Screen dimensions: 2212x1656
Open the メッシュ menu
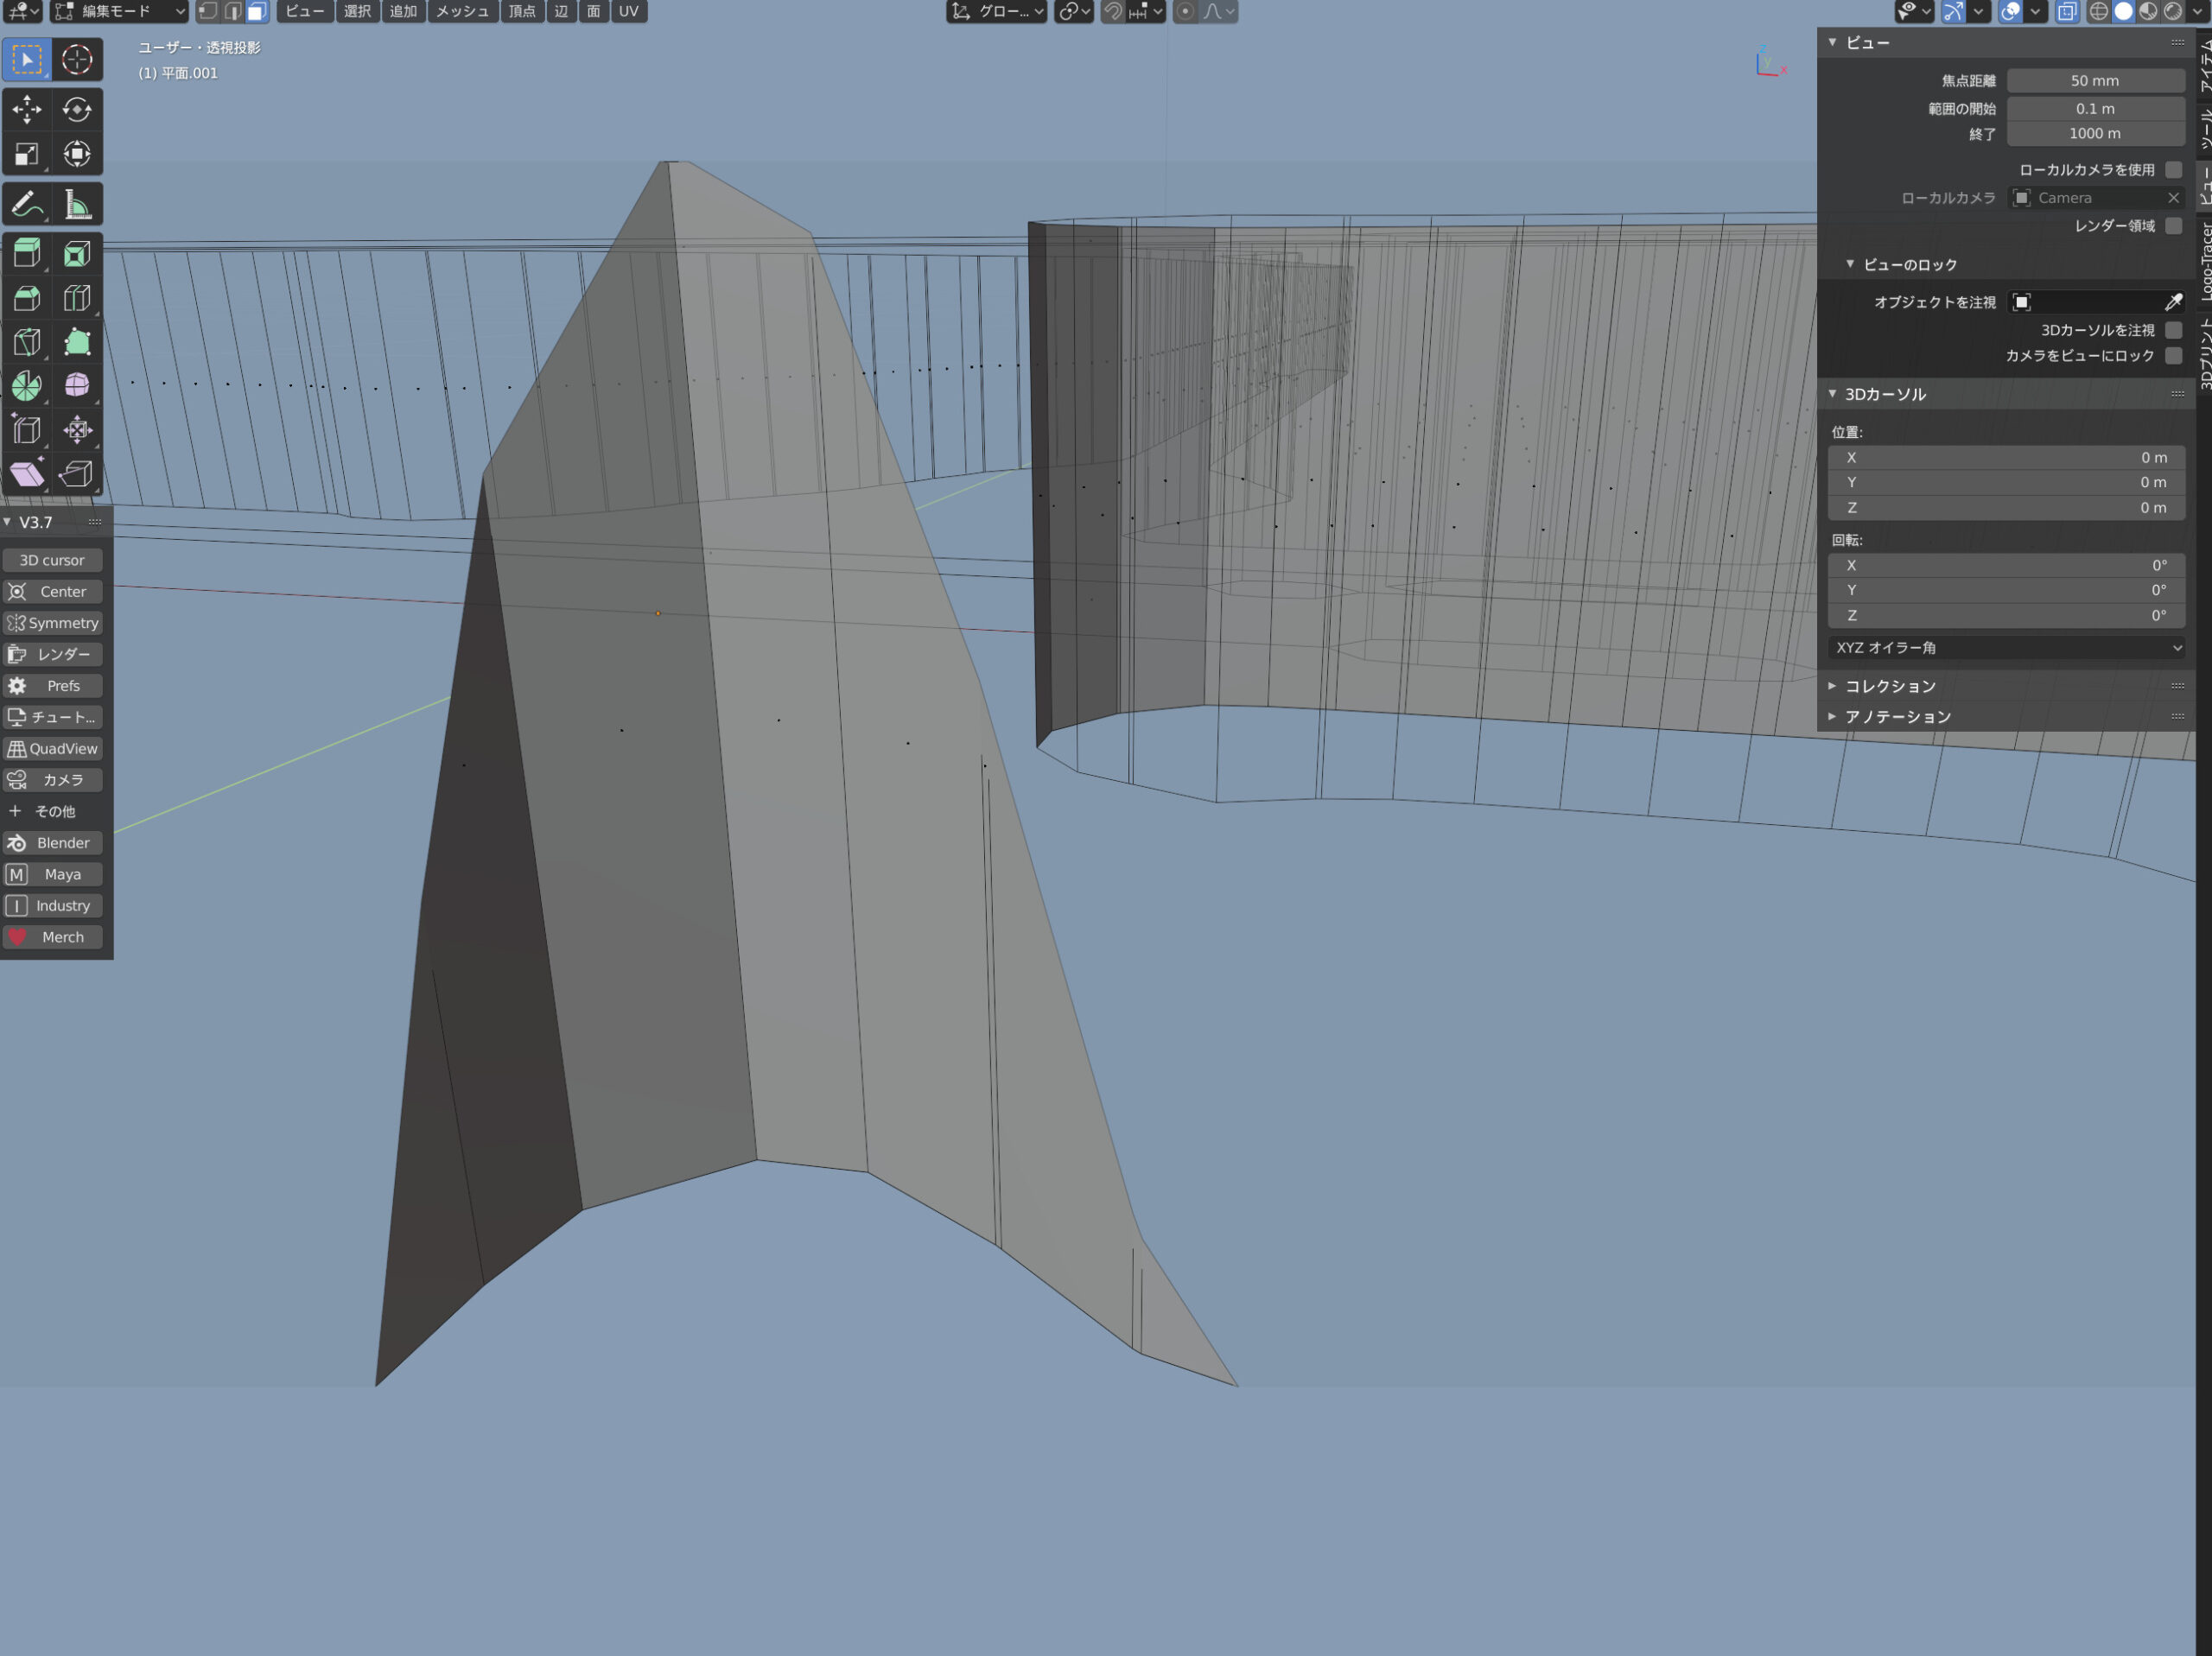tap(462, 12)
